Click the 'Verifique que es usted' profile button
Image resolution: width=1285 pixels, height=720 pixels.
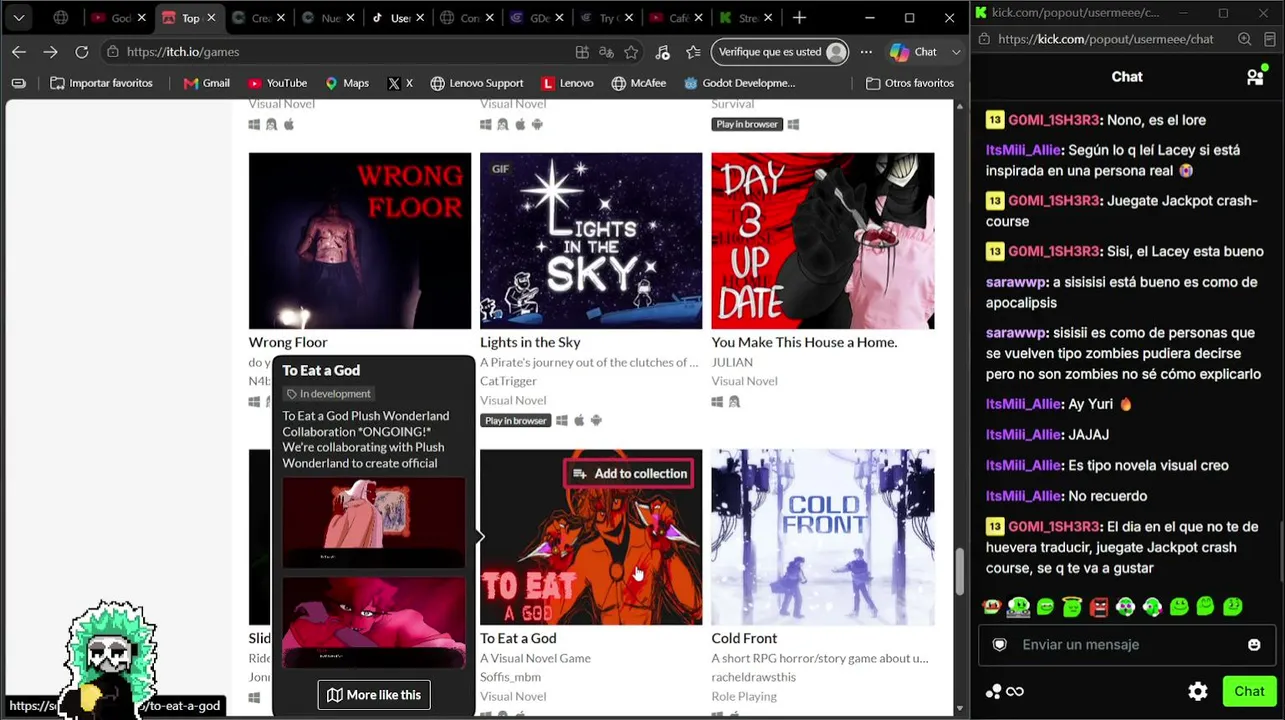click(780, 52)
